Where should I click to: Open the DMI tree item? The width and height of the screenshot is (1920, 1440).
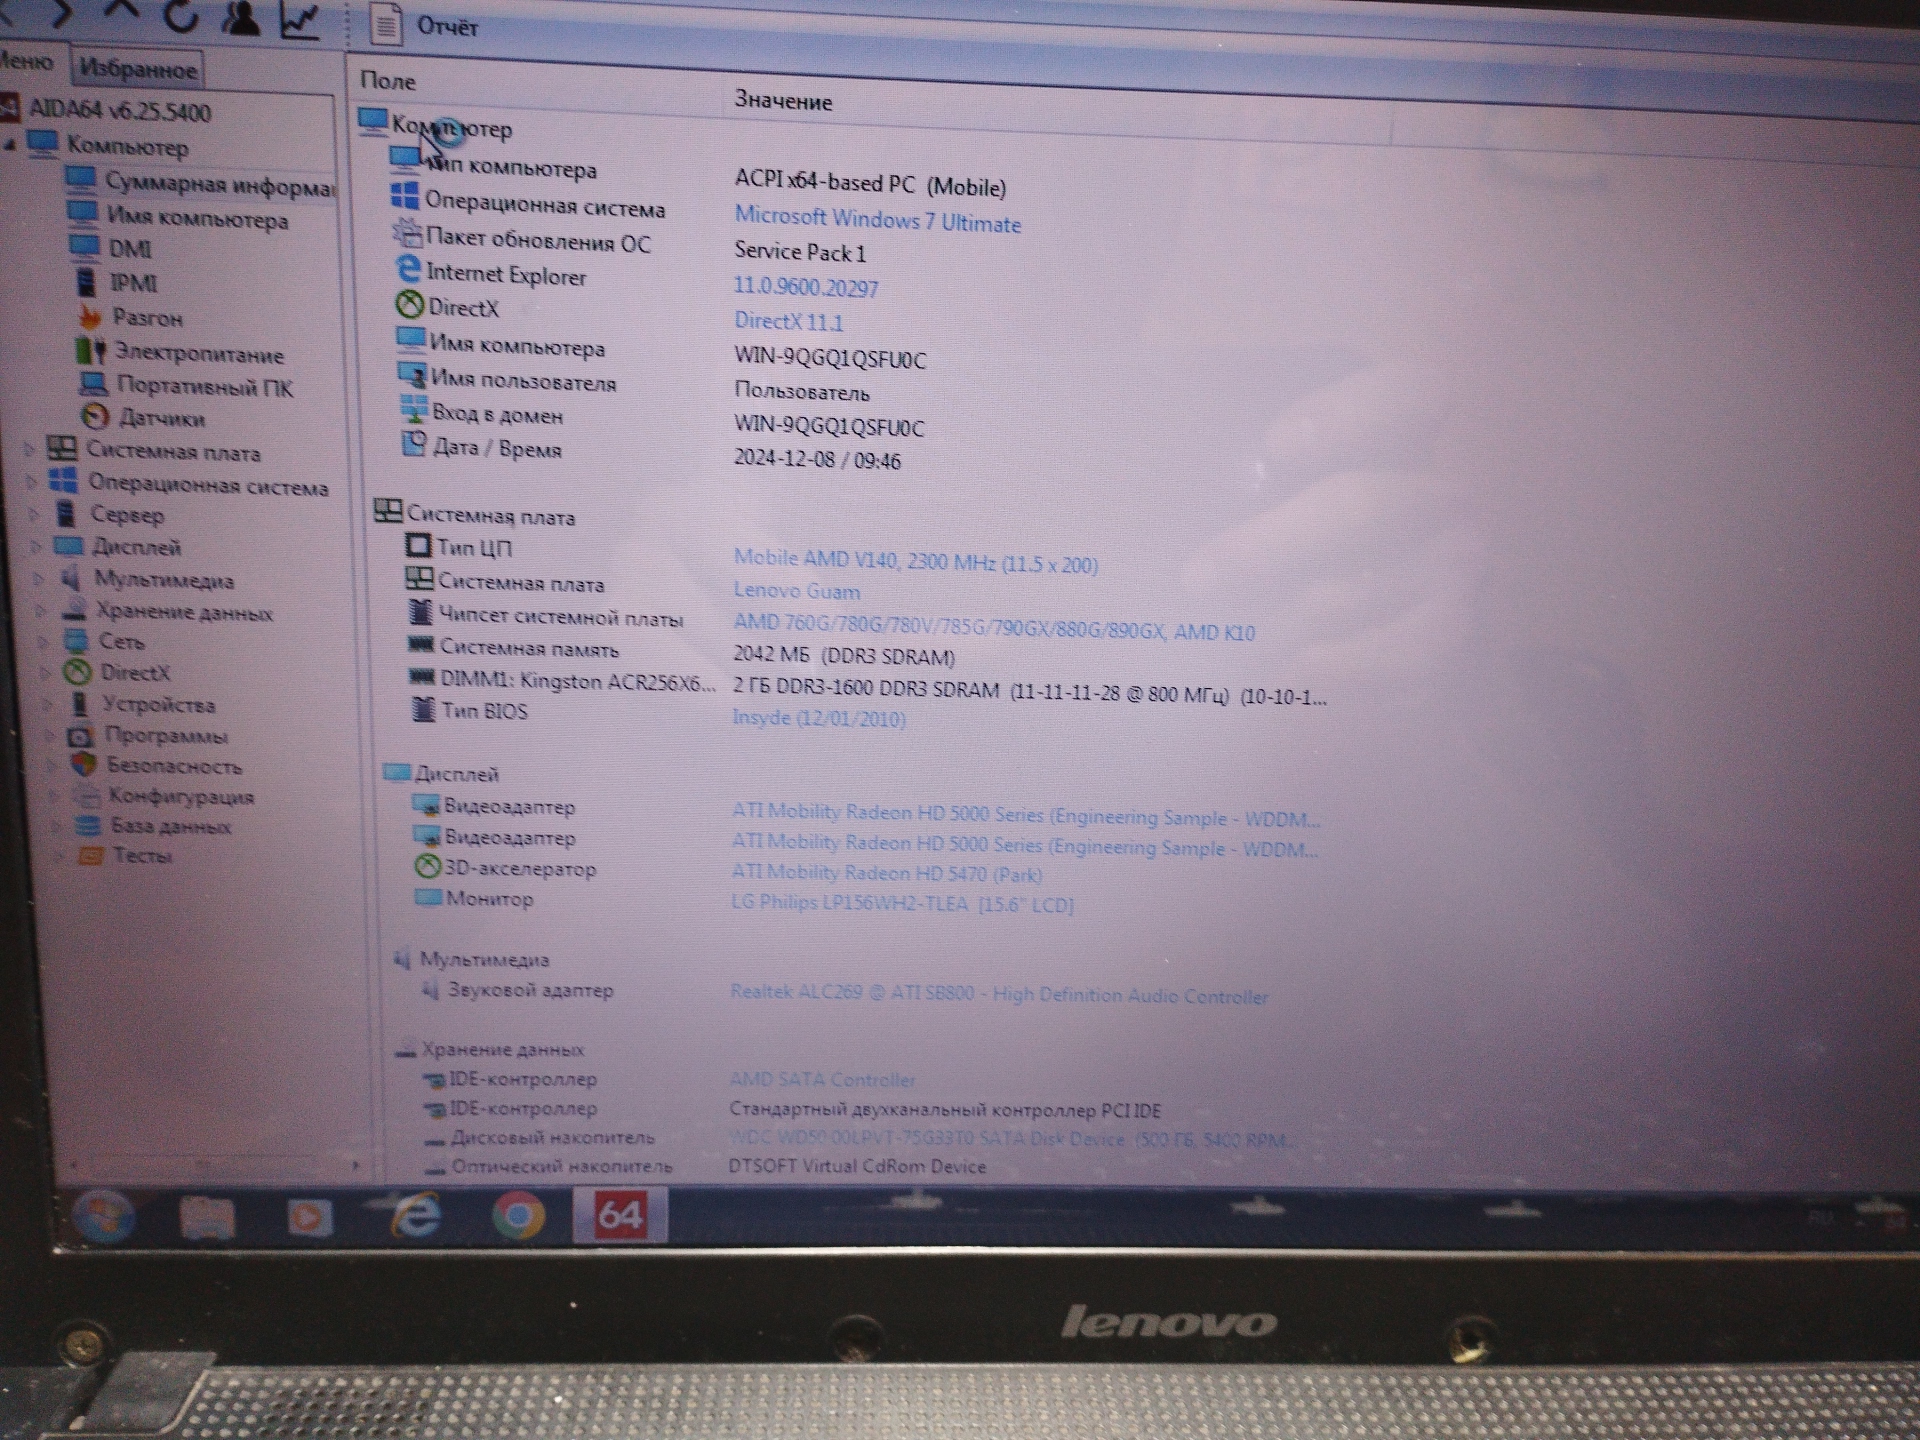pos(130,249)
